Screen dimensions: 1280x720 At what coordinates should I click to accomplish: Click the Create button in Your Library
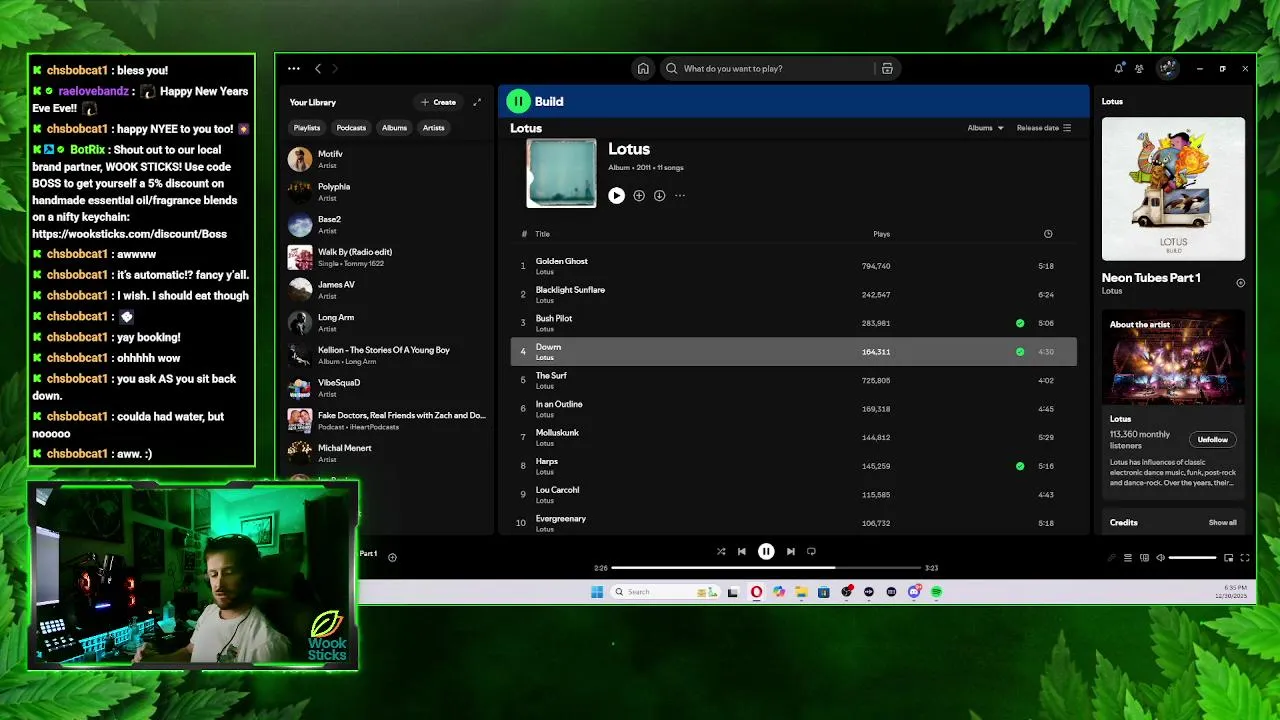click(x=438, y=102)
